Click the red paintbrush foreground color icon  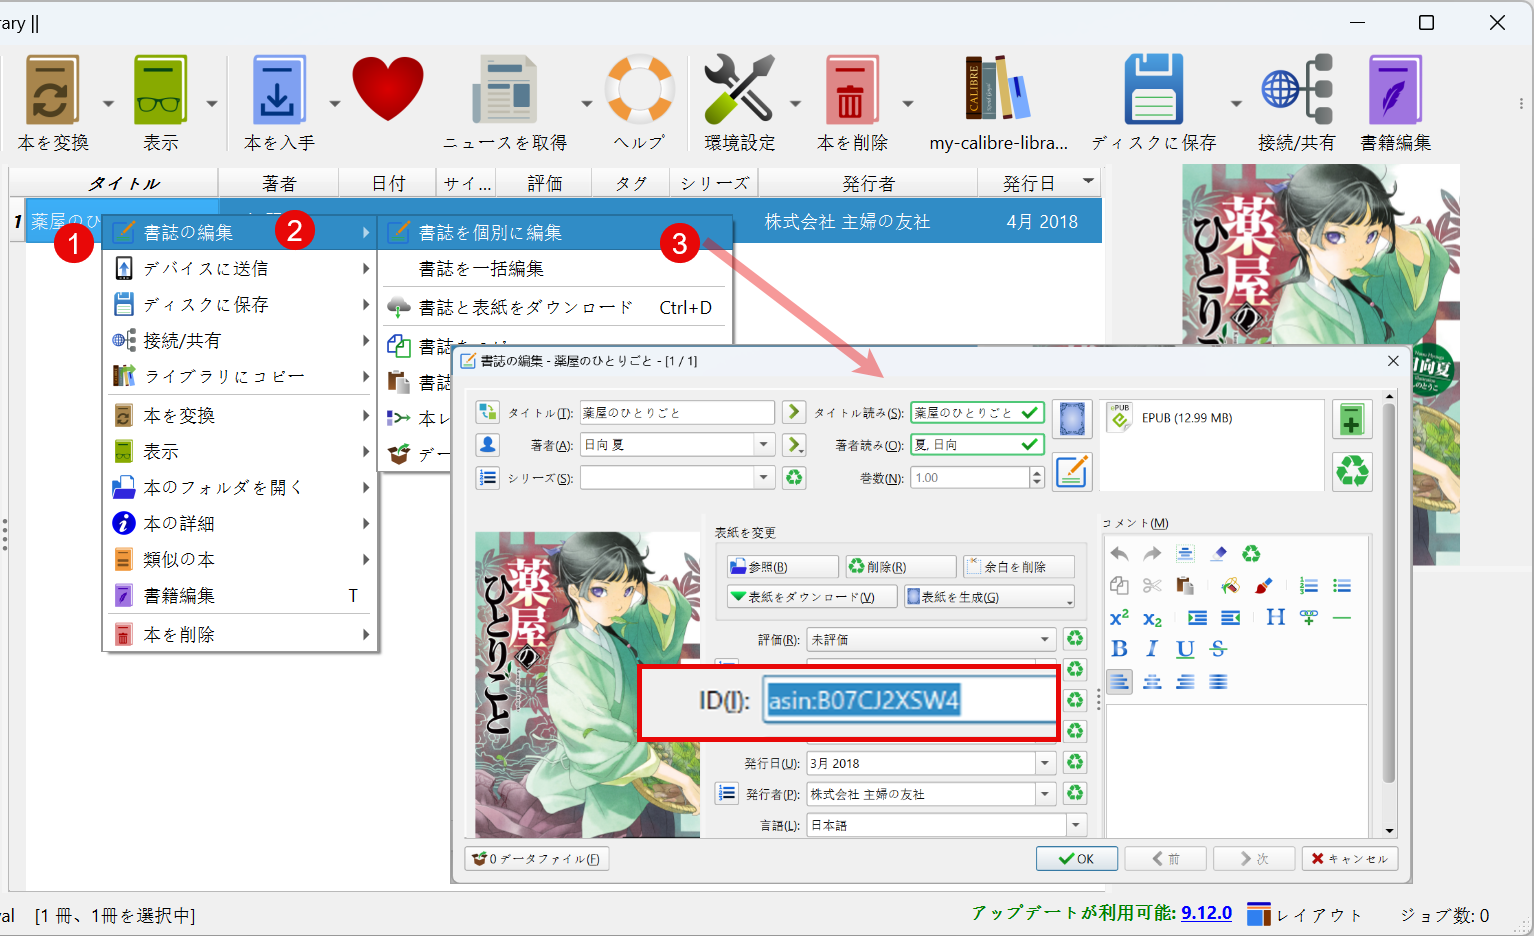pyautogui.click(x=1263, y=586)
